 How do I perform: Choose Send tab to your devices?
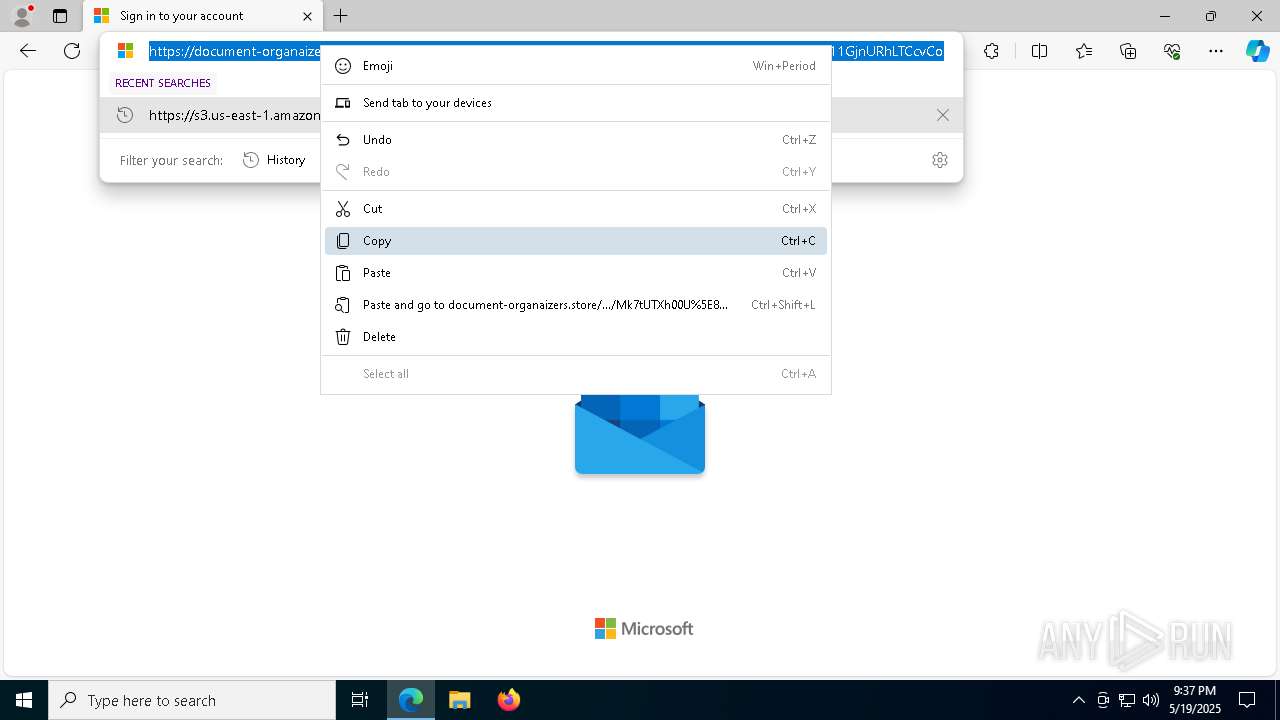click(x=576, y=103)
